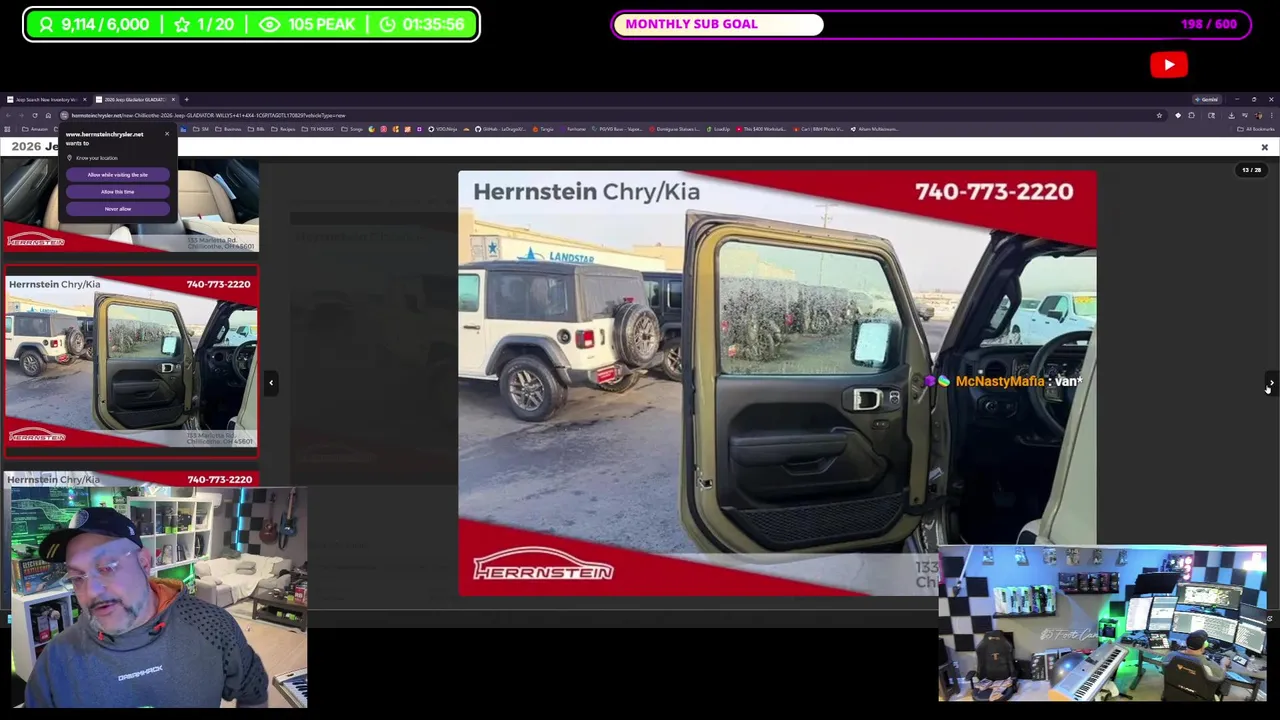Click the main Jeep door photo
1280x720 pixels.
[776, 382]
